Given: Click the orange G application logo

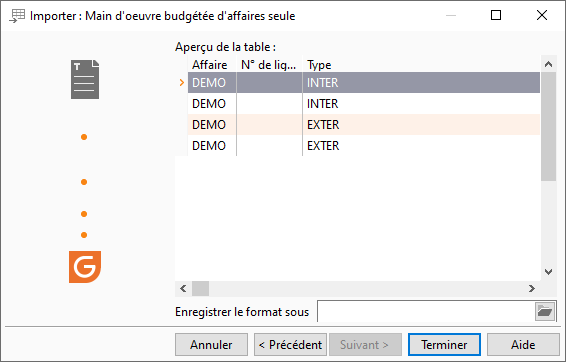Looking at the screenshot, I should (x=85, y=267).
